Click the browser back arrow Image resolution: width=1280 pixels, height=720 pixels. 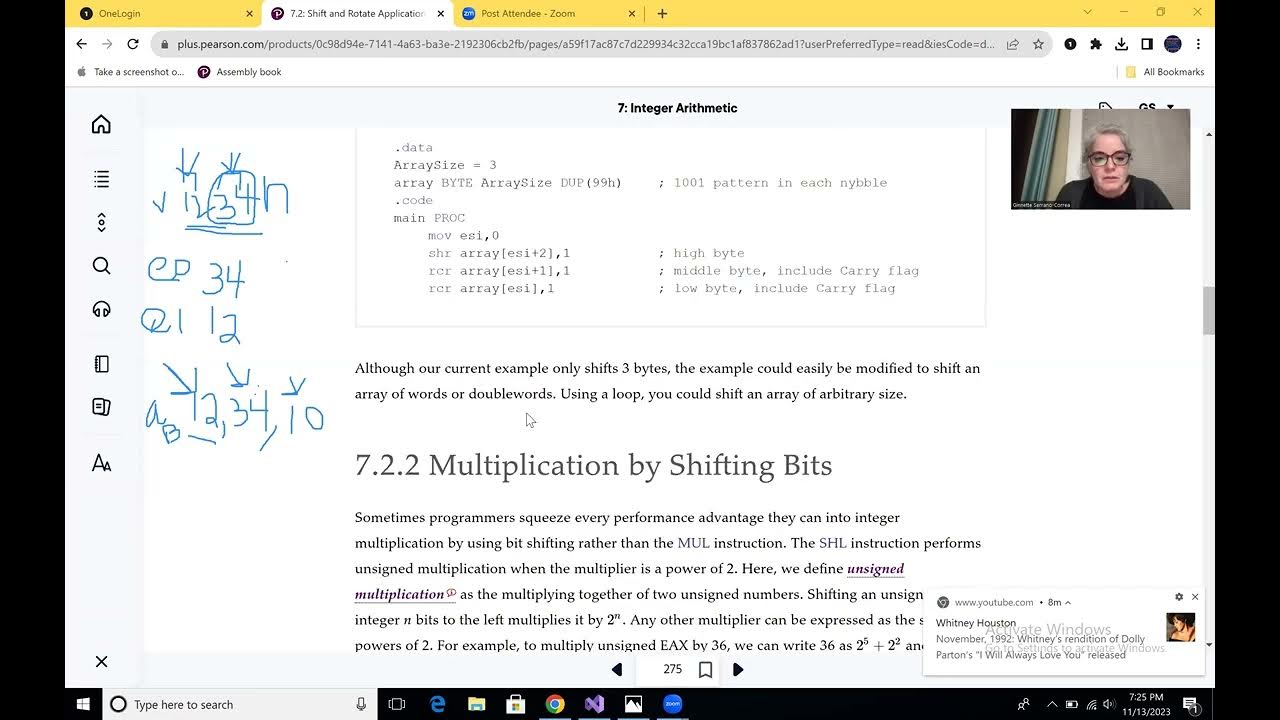pyautogui.click(x=82, y=44)
